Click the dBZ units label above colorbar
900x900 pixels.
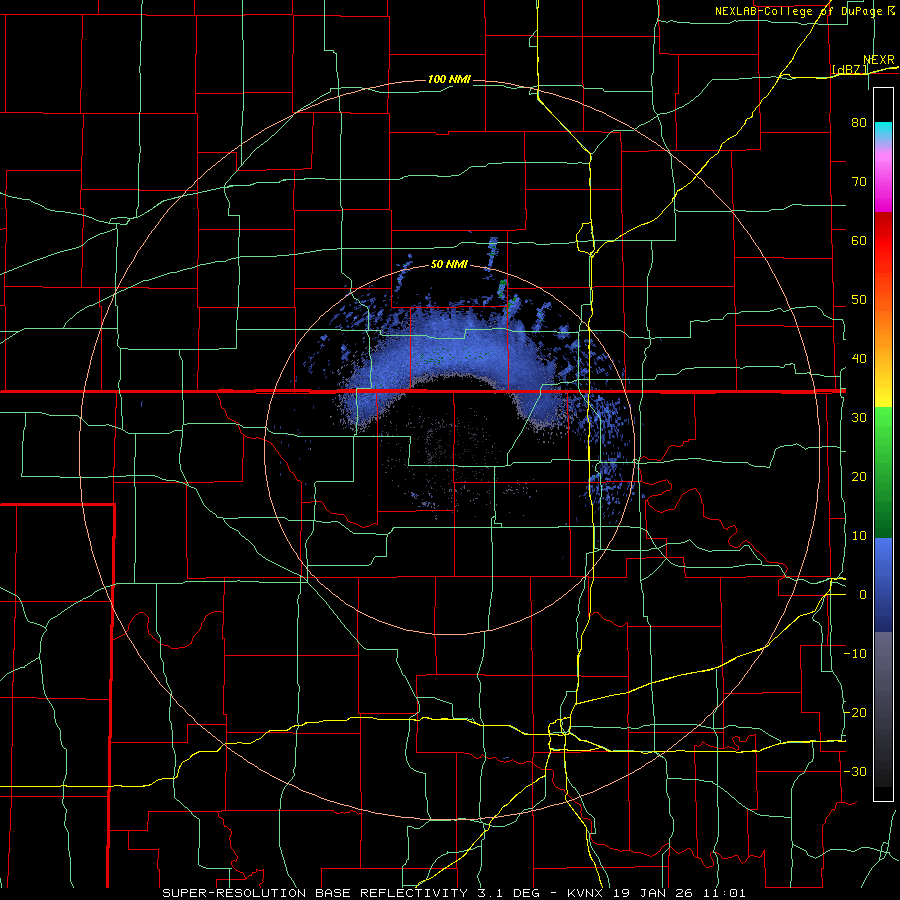click(x=850, y=70)
